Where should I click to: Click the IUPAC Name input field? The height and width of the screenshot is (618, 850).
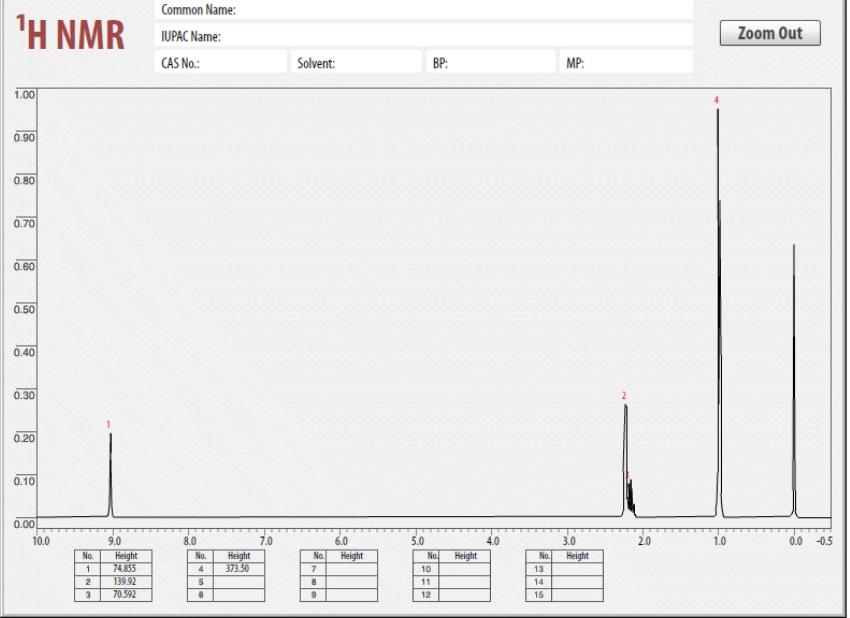click(x=430, y=34)
